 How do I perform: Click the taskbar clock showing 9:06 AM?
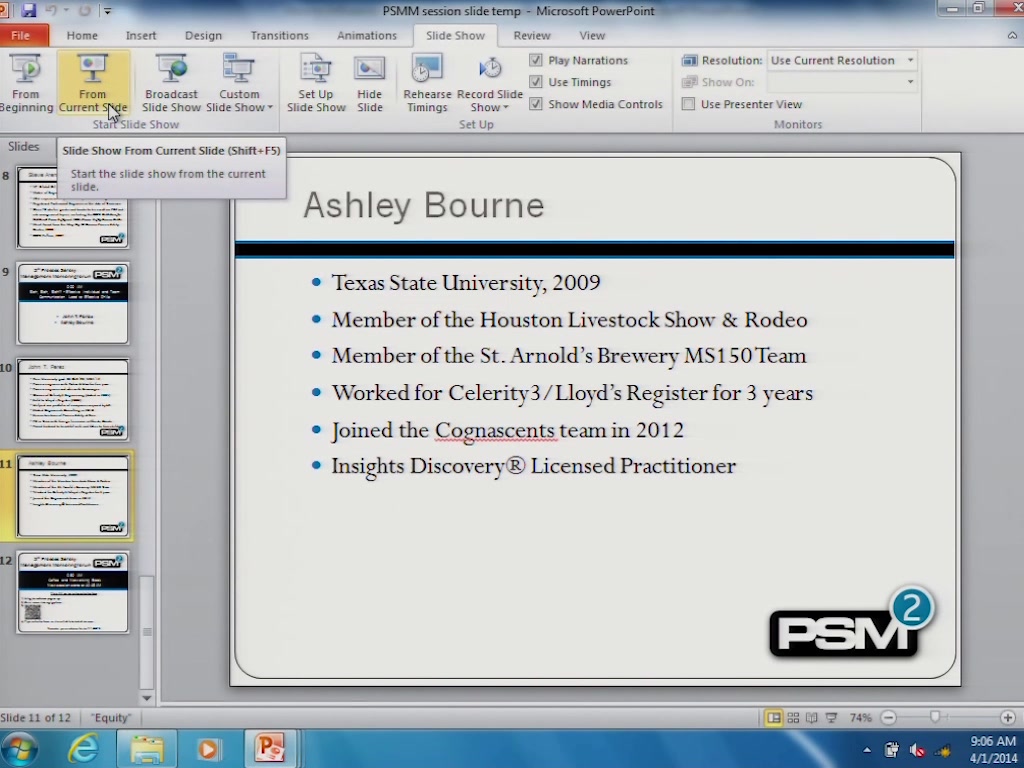pyautogui.click(x=994, y=750)
